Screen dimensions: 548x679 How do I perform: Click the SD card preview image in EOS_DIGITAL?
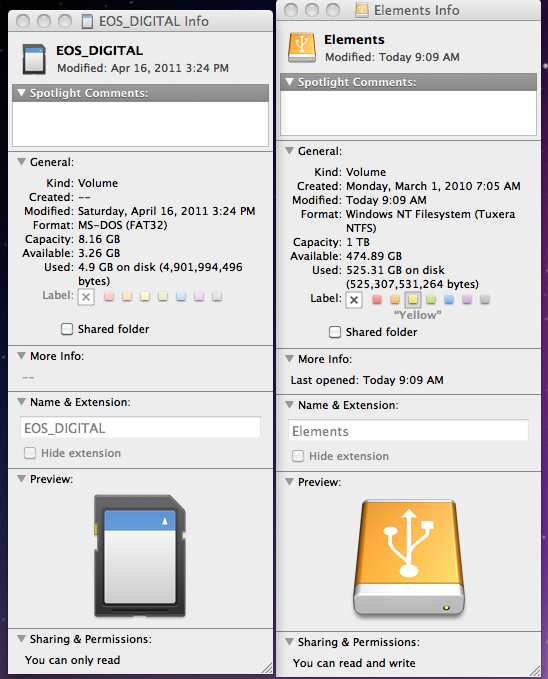click(140, 556)
